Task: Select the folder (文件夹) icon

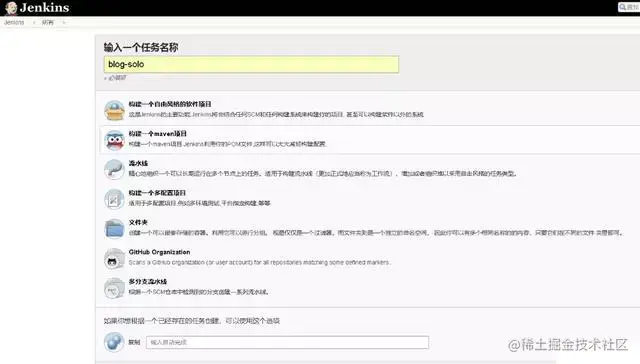Action: [114, 229]
